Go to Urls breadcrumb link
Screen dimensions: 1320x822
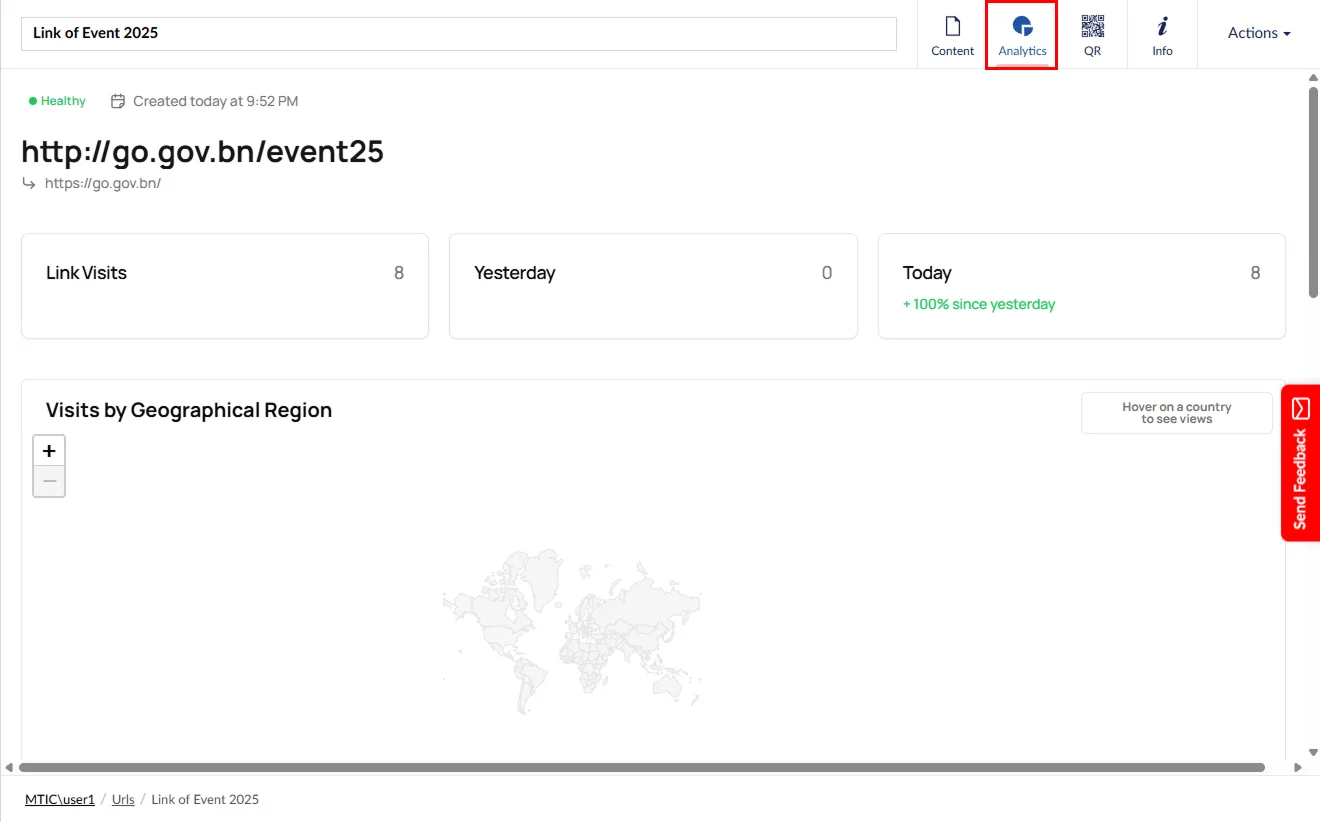(123, 799)
